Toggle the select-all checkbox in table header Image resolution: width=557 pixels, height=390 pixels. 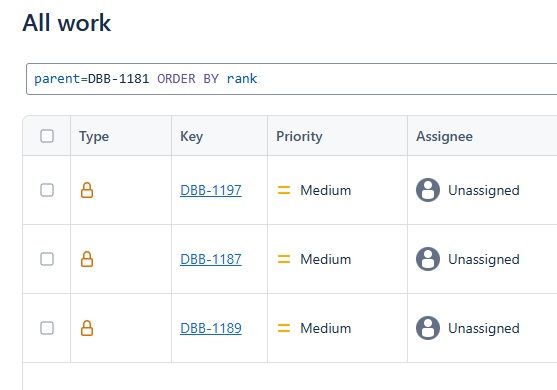pyautogui.click(x=47, y=136)
